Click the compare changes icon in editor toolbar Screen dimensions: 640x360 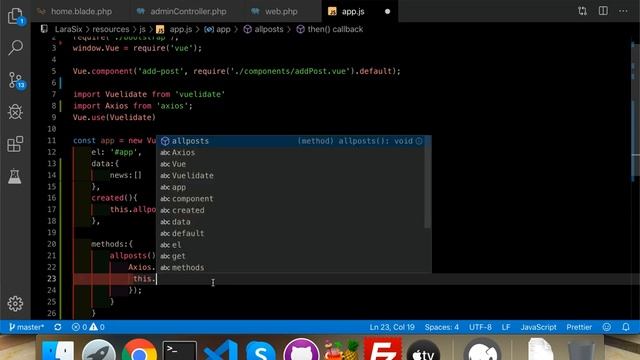[582, 11]
